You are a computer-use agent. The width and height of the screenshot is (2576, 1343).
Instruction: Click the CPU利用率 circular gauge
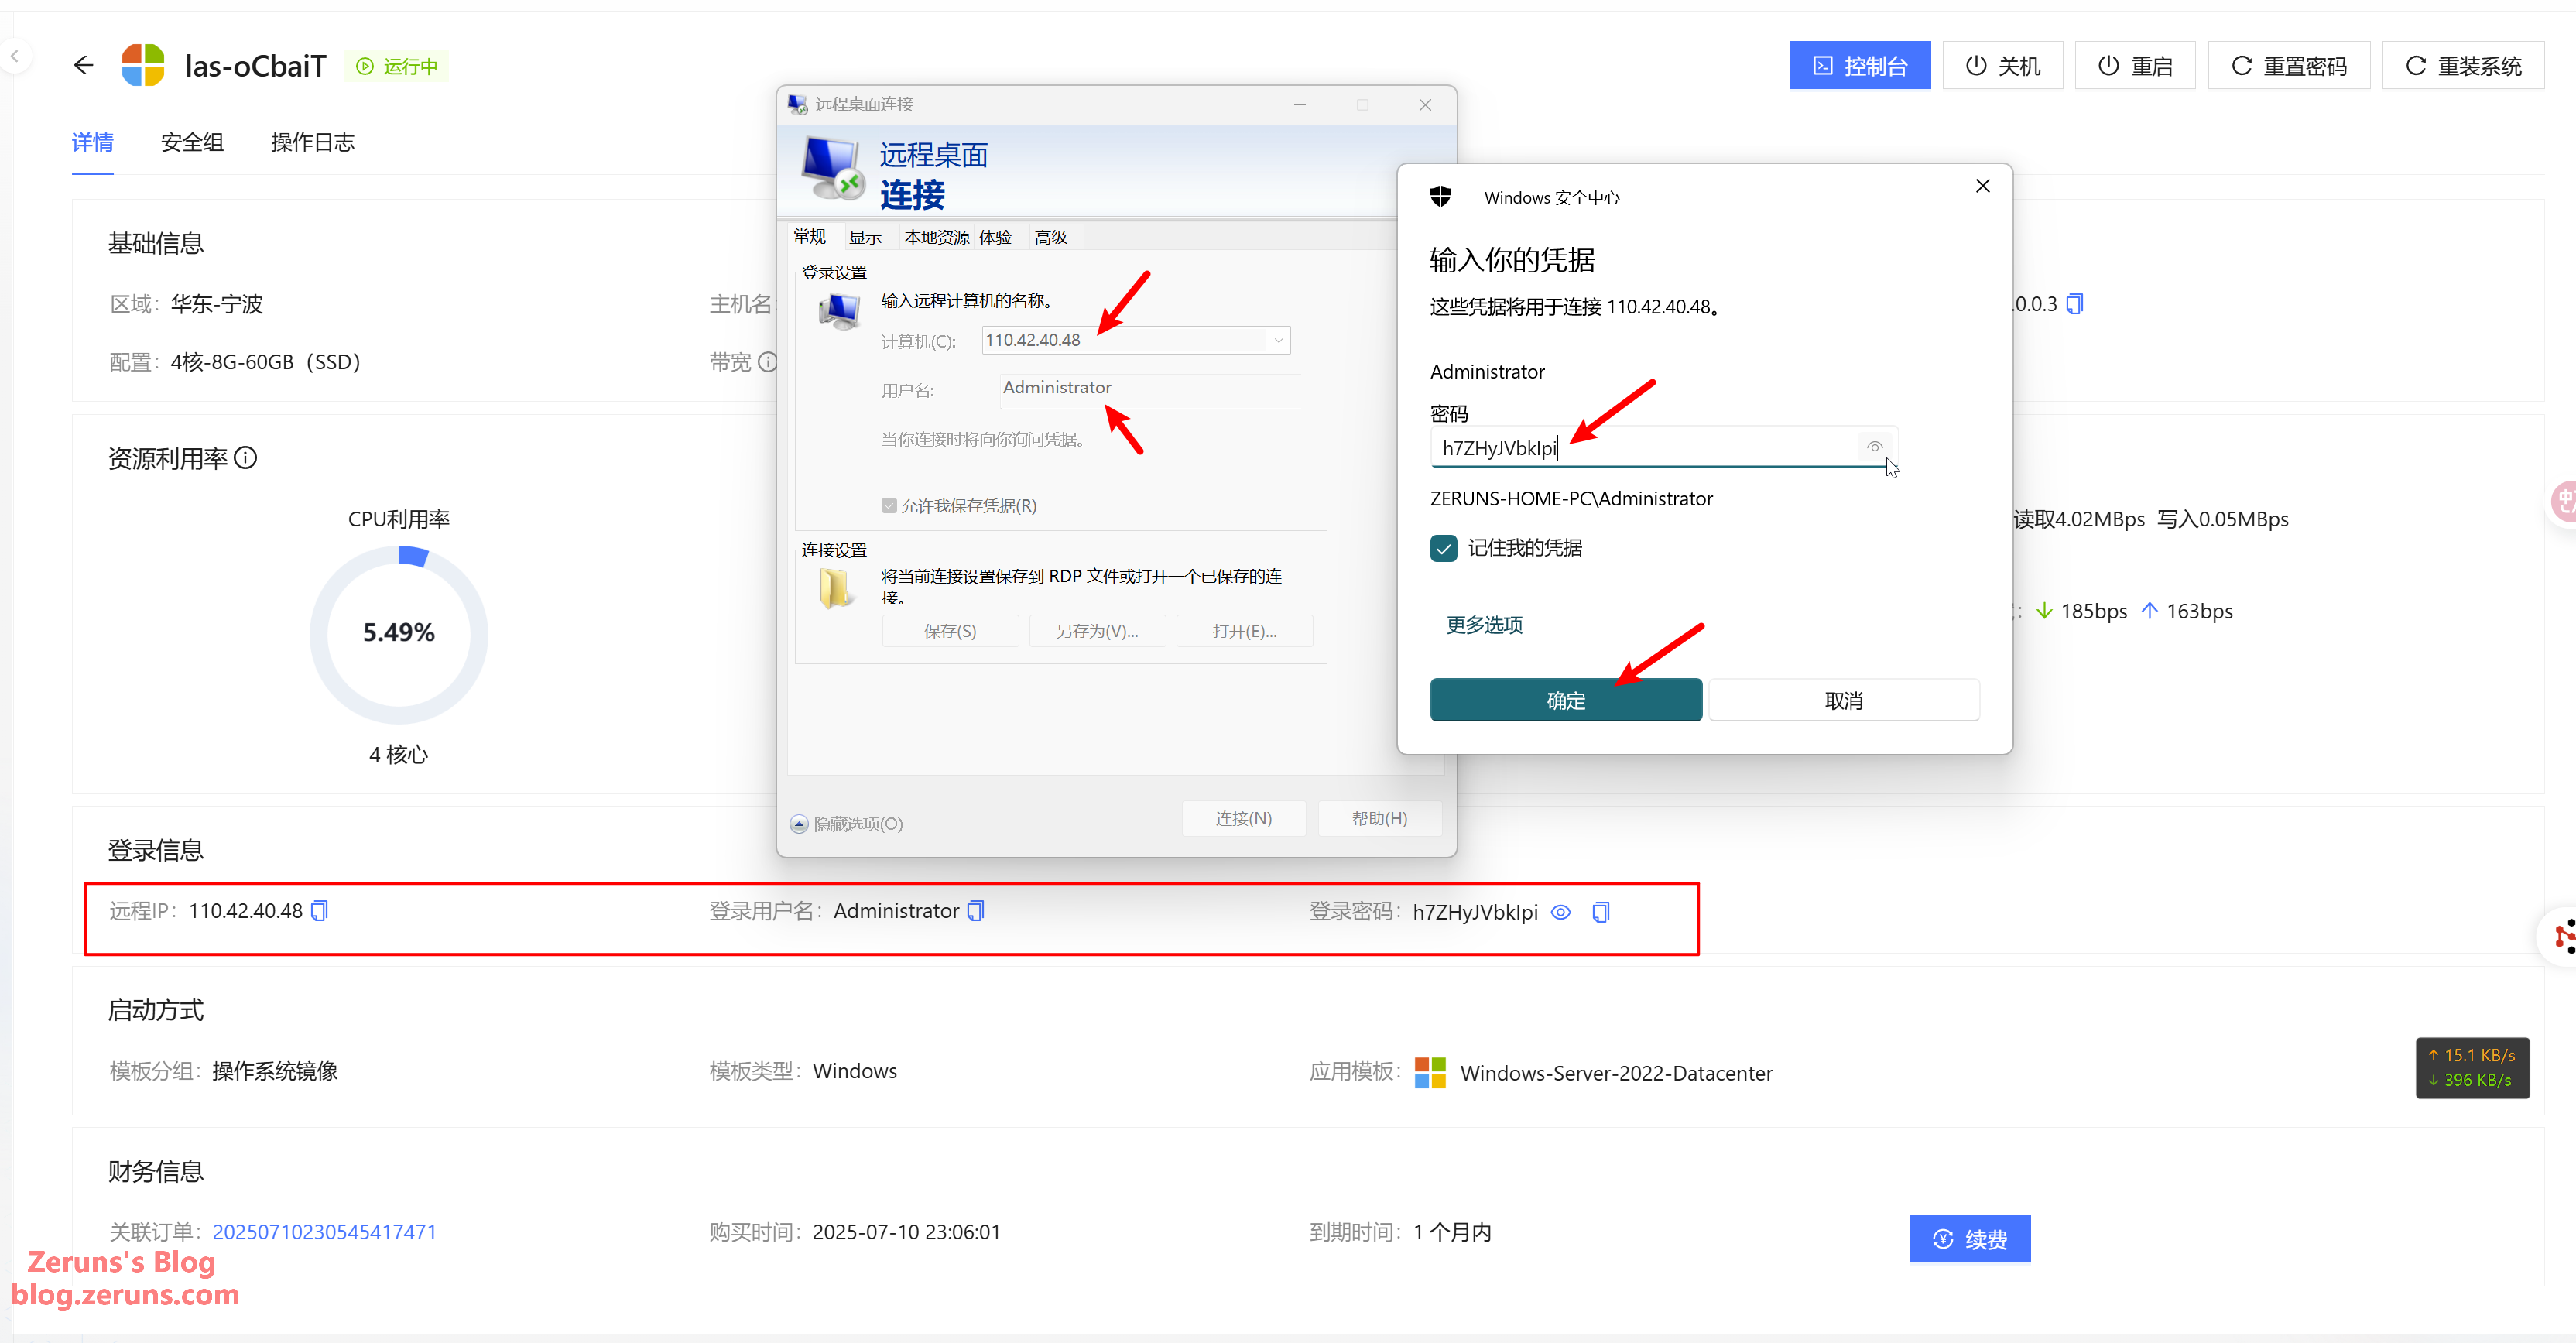coord(398,633)
